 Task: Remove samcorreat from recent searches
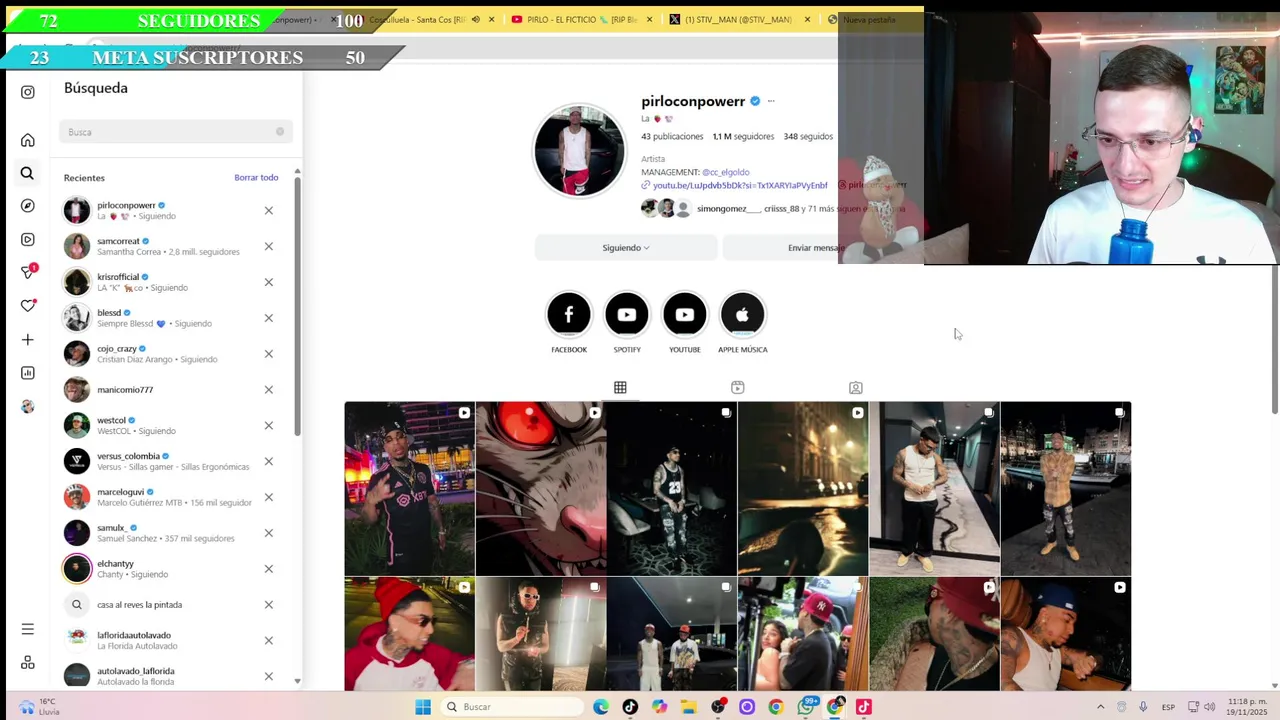coord(269,246)
